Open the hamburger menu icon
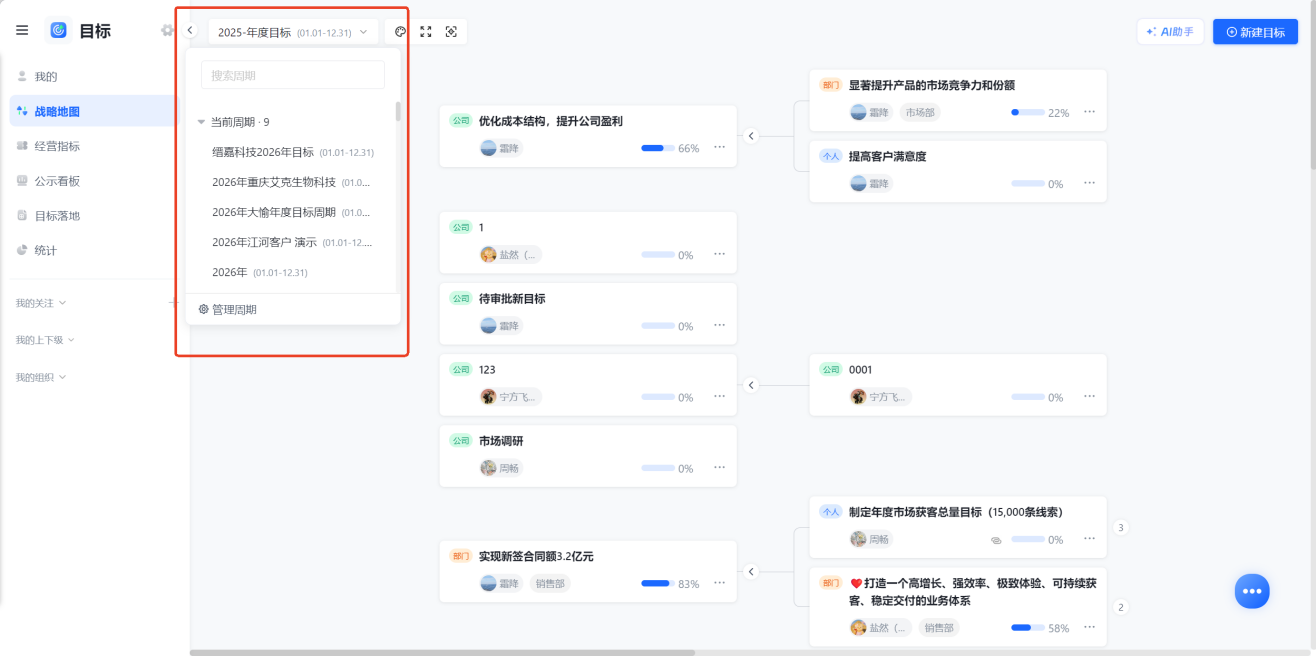Screen dimensions: 1316x656 pos(22,31)
